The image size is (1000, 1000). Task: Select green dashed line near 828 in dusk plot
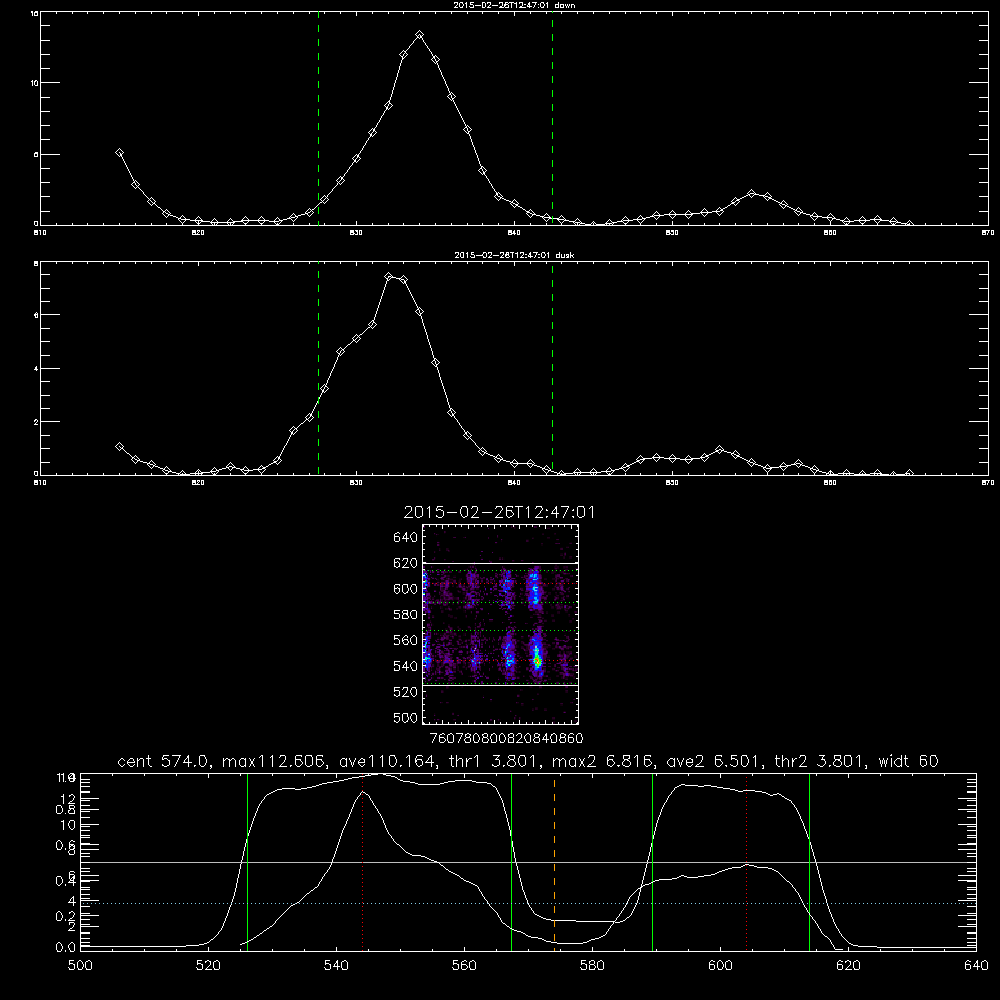tap(318, 368)
